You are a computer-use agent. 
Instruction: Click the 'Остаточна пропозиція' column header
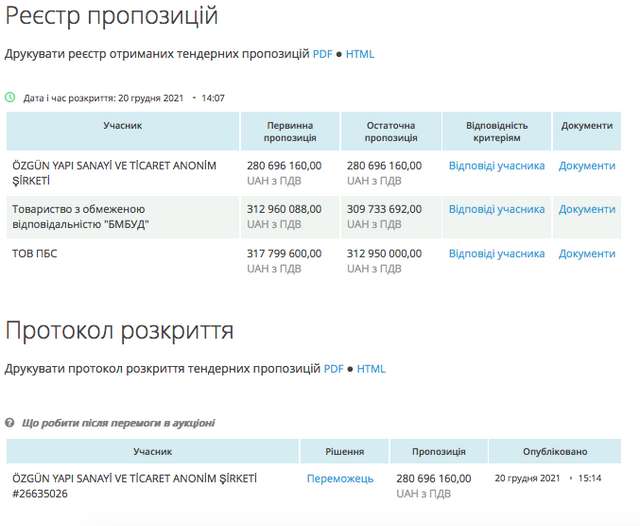391,132
